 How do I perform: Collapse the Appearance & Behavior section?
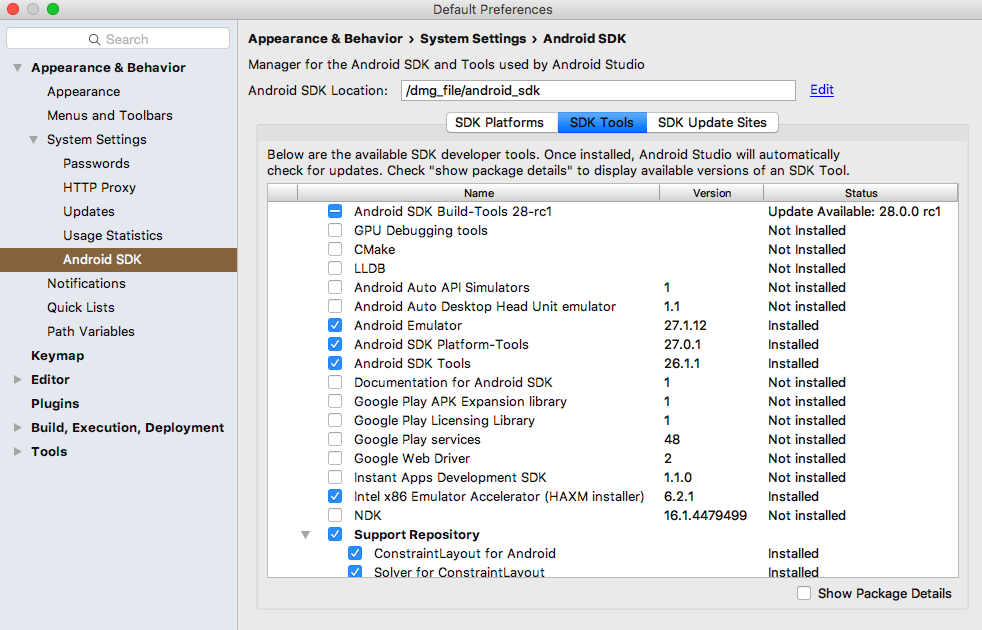coord(18,68)
